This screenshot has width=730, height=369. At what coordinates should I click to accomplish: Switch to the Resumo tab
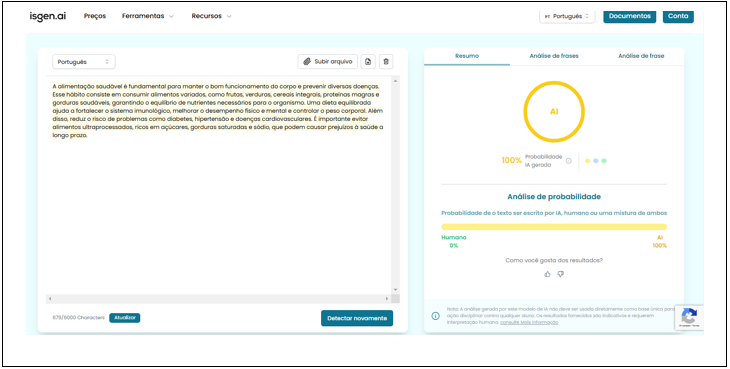click(x=467, y=56)
